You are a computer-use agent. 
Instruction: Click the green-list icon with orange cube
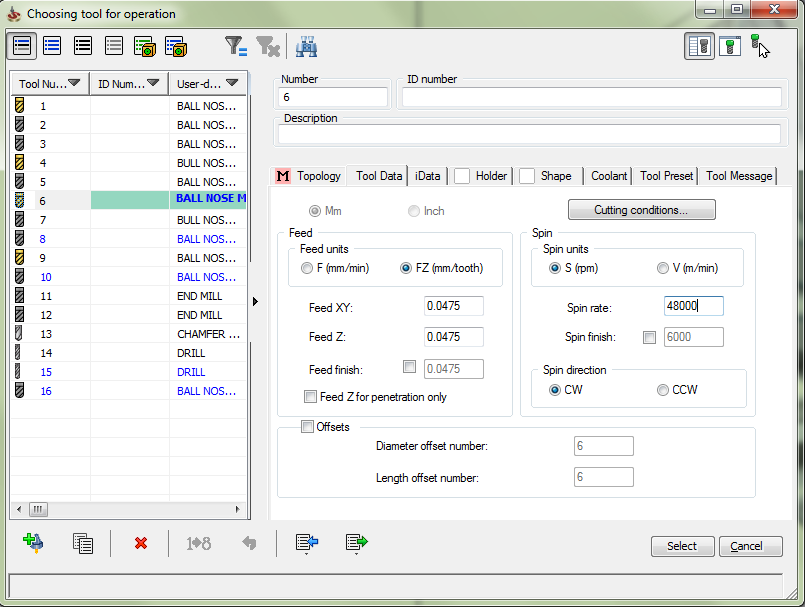(x=145, y=46)
